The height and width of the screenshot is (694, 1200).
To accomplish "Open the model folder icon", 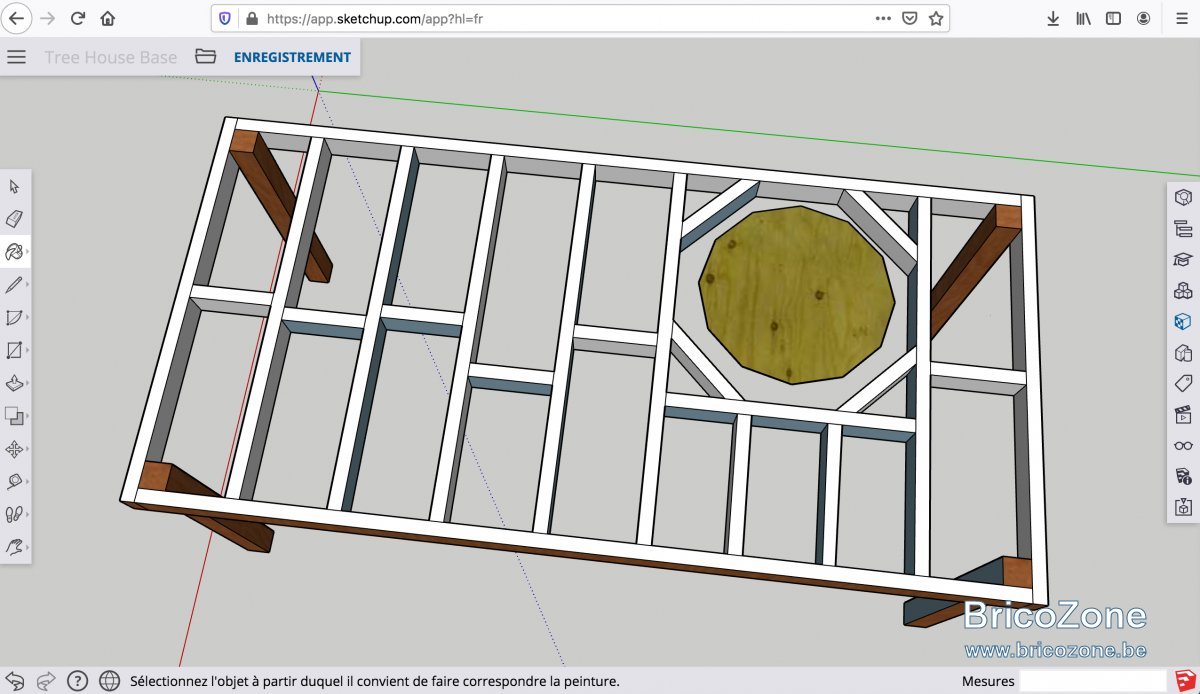I will 205,57.
